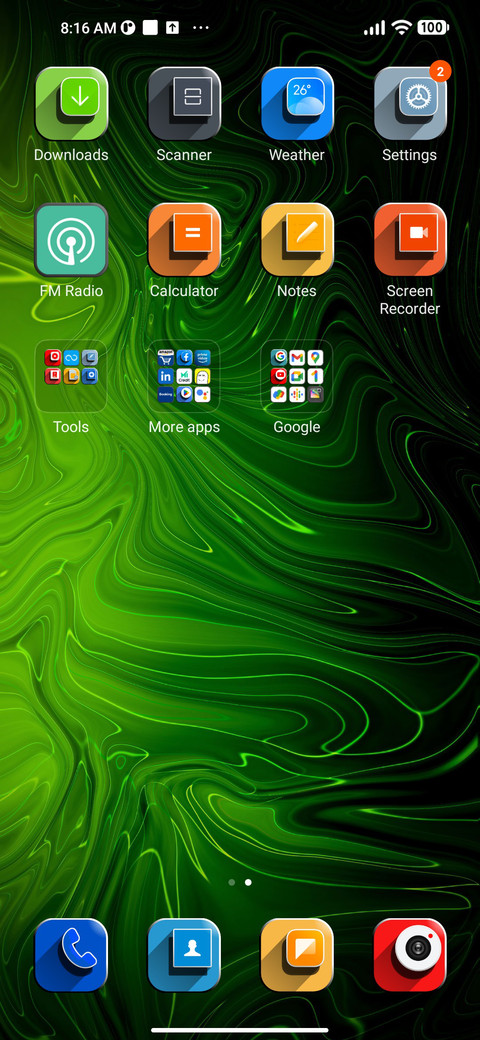Launch the Phone dialer from dock
The height and width of the screenshot is (1040, 480).
[x=71, y=955]
